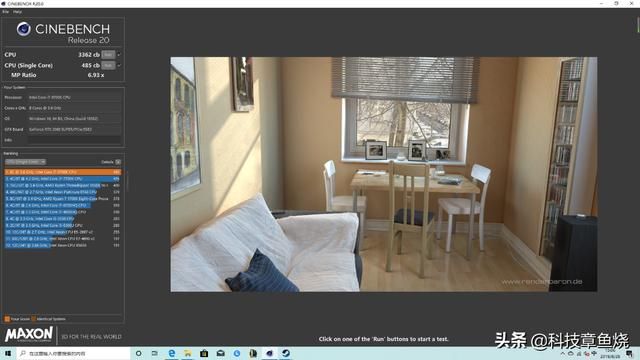The width and height of the screenshot is (640, 360).
Task: Open Microsoft Edge from taskbar
Action: point(172,353)
